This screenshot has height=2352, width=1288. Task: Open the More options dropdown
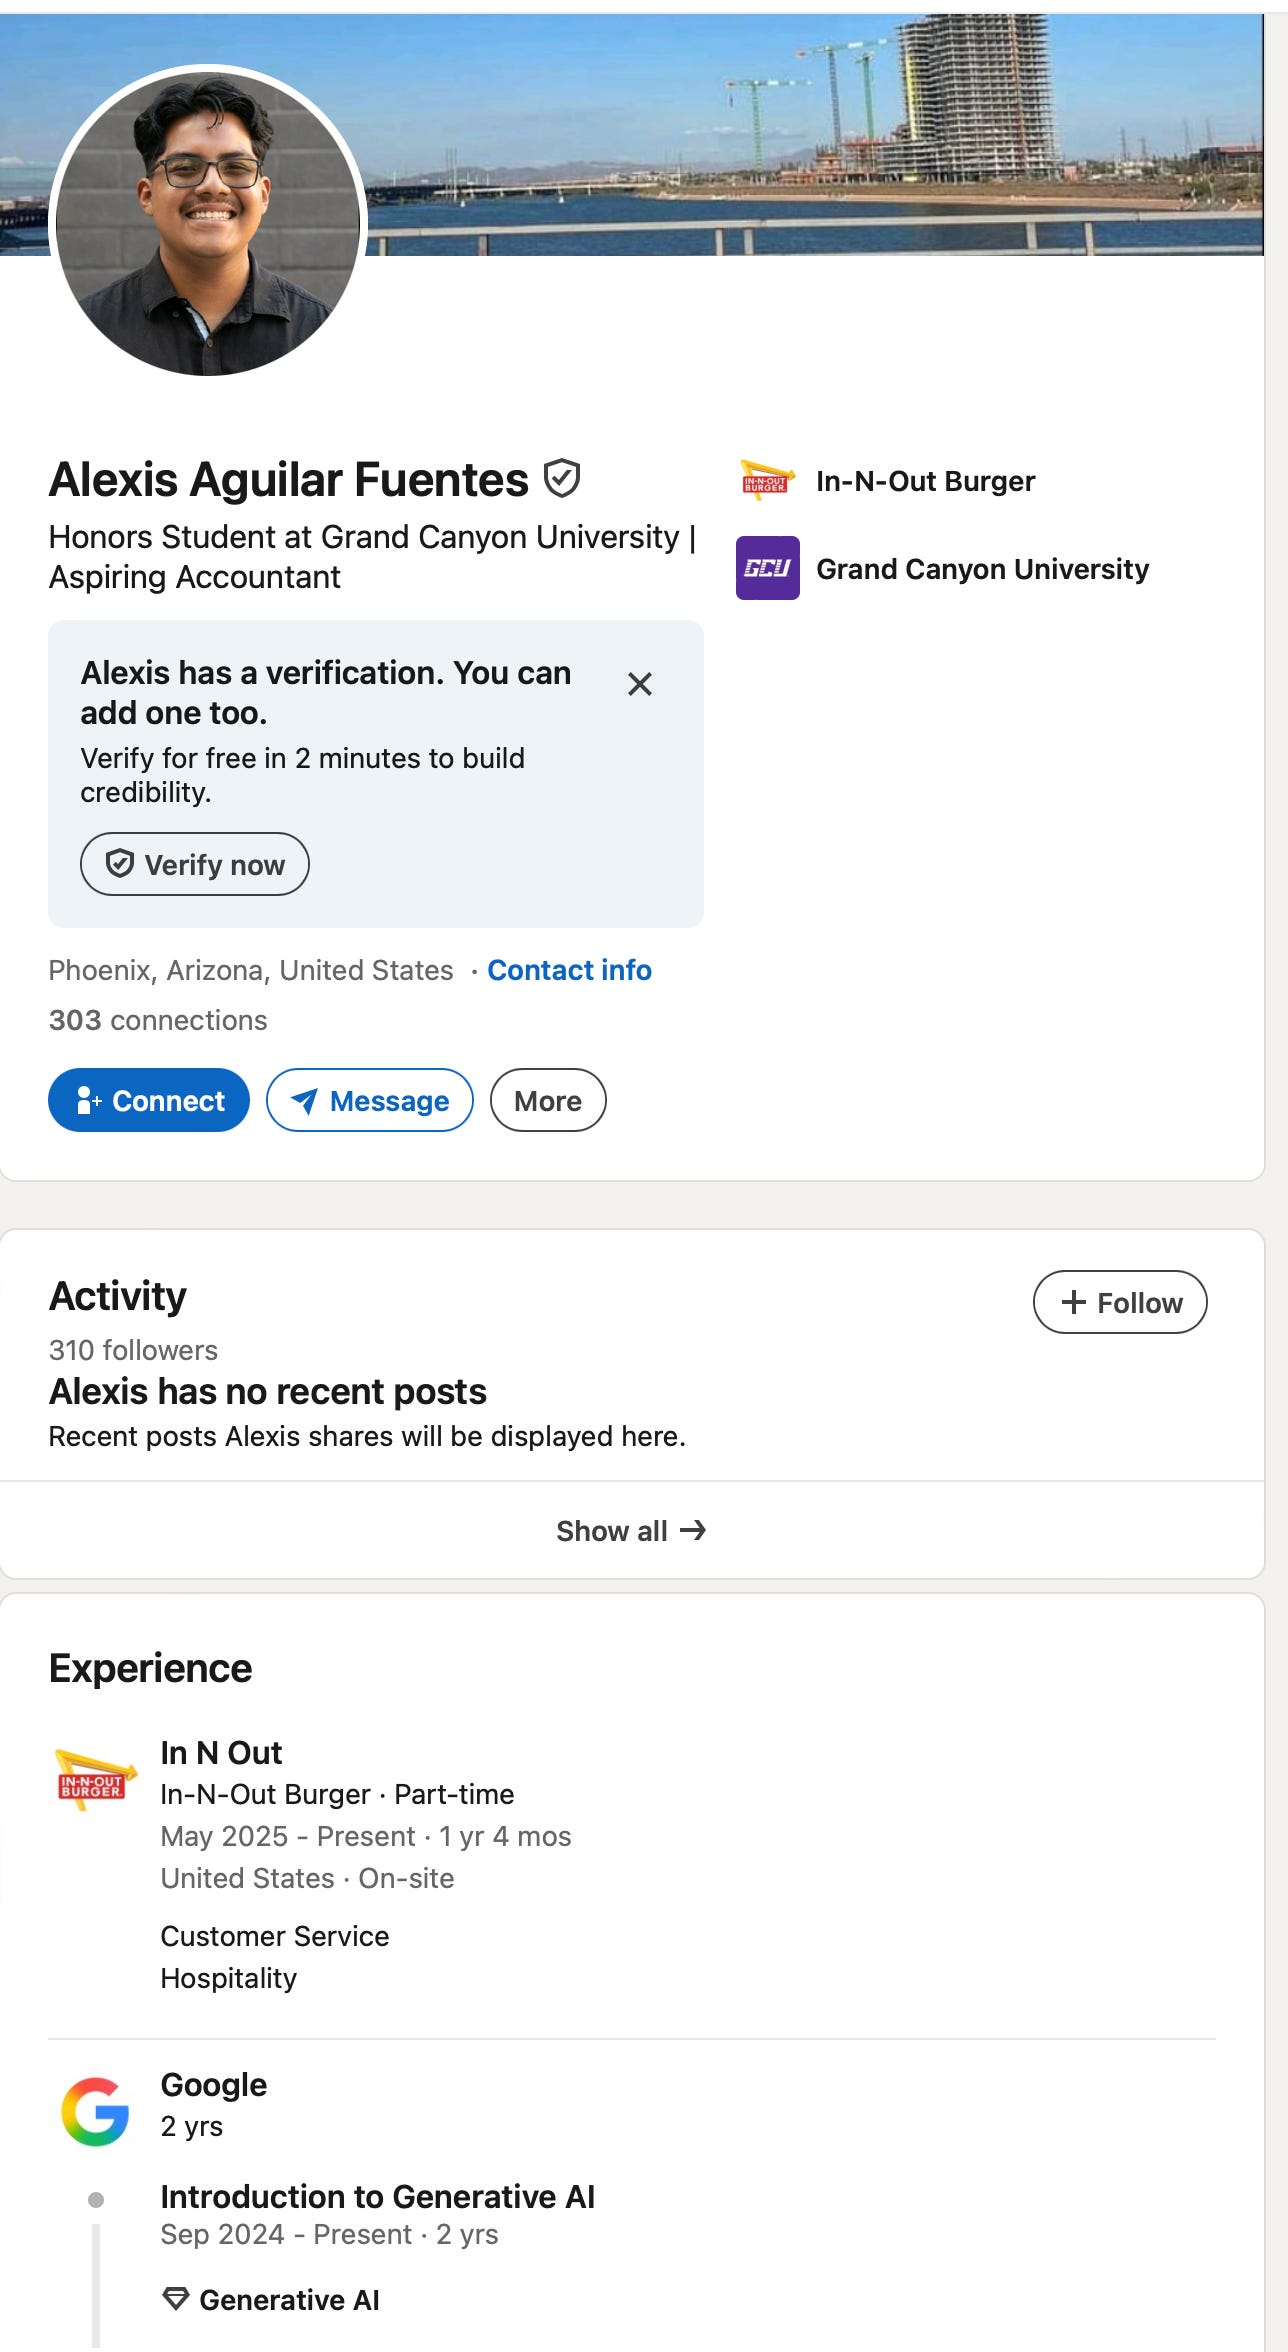548,1100
